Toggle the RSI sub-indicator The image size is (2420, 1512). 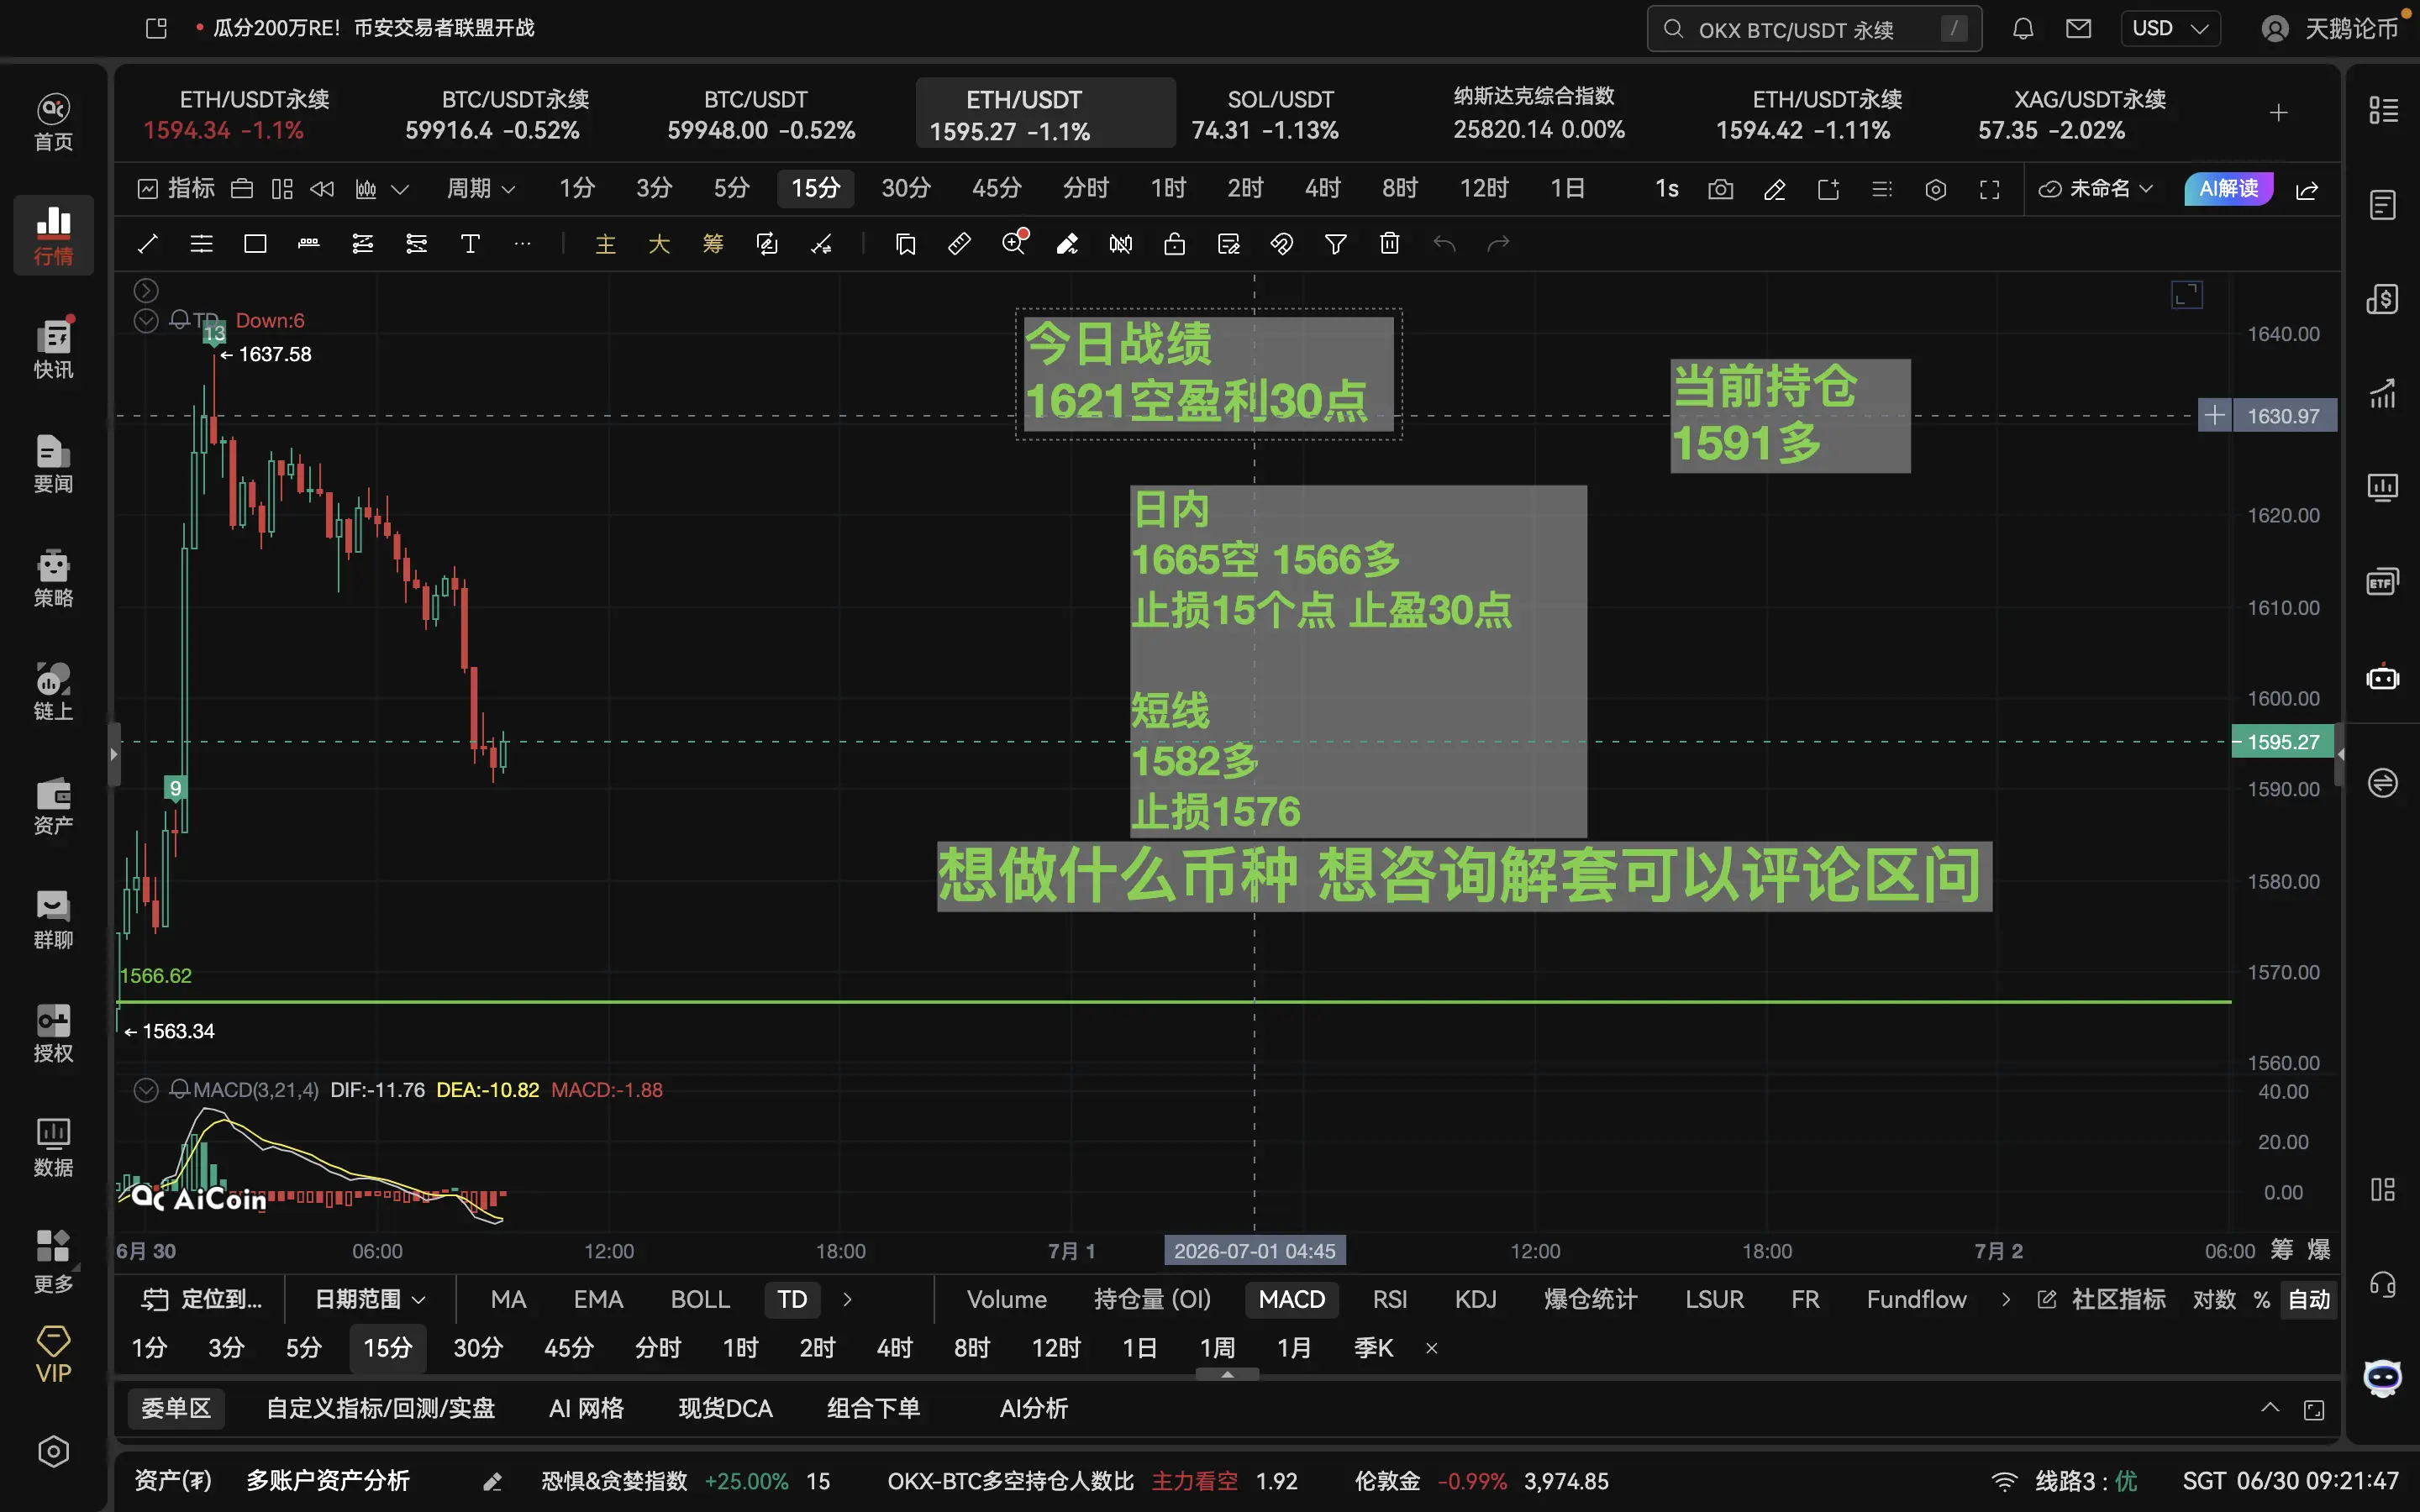(1389, 1299)
